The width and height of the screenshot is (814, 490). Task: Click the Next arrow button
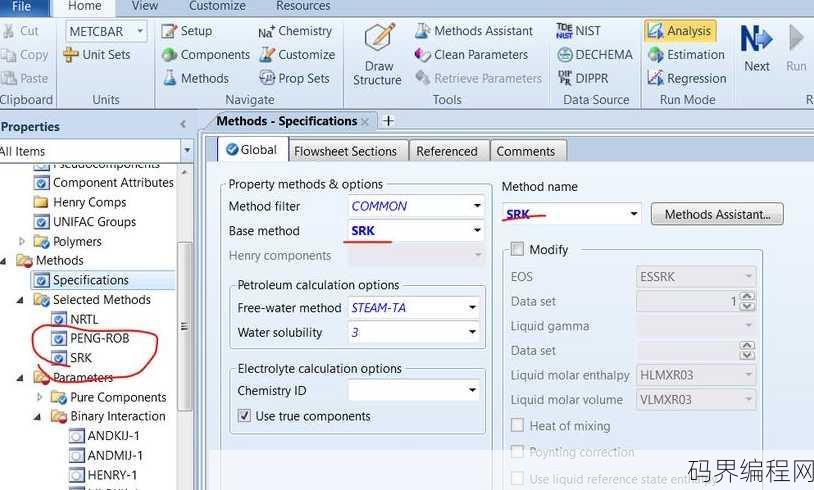point(756,48)
